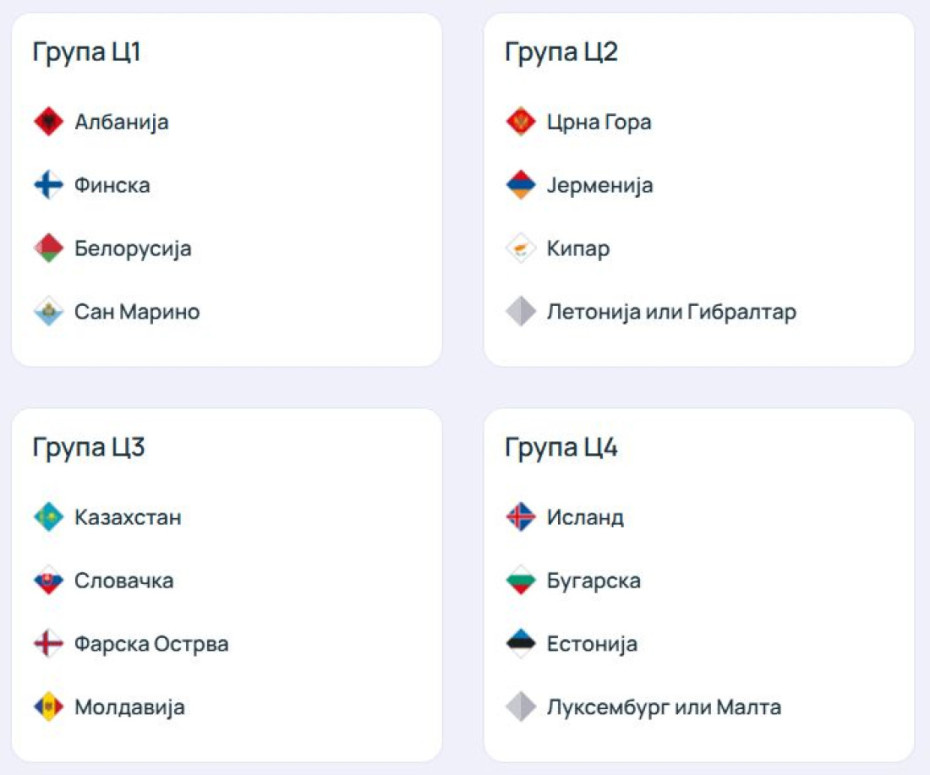Click the Група Ц1 heading
This screenshot has height=775, width=930.
tap(87, 52)
